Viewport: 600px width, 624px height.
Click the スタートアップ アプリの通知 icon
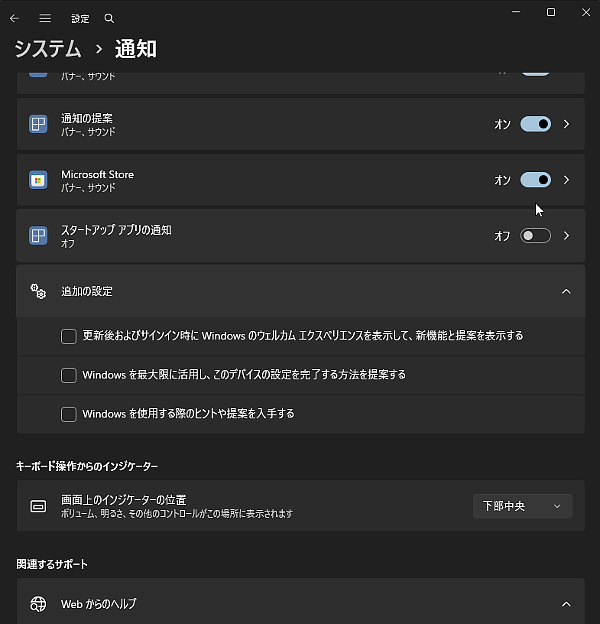(38, 236)
